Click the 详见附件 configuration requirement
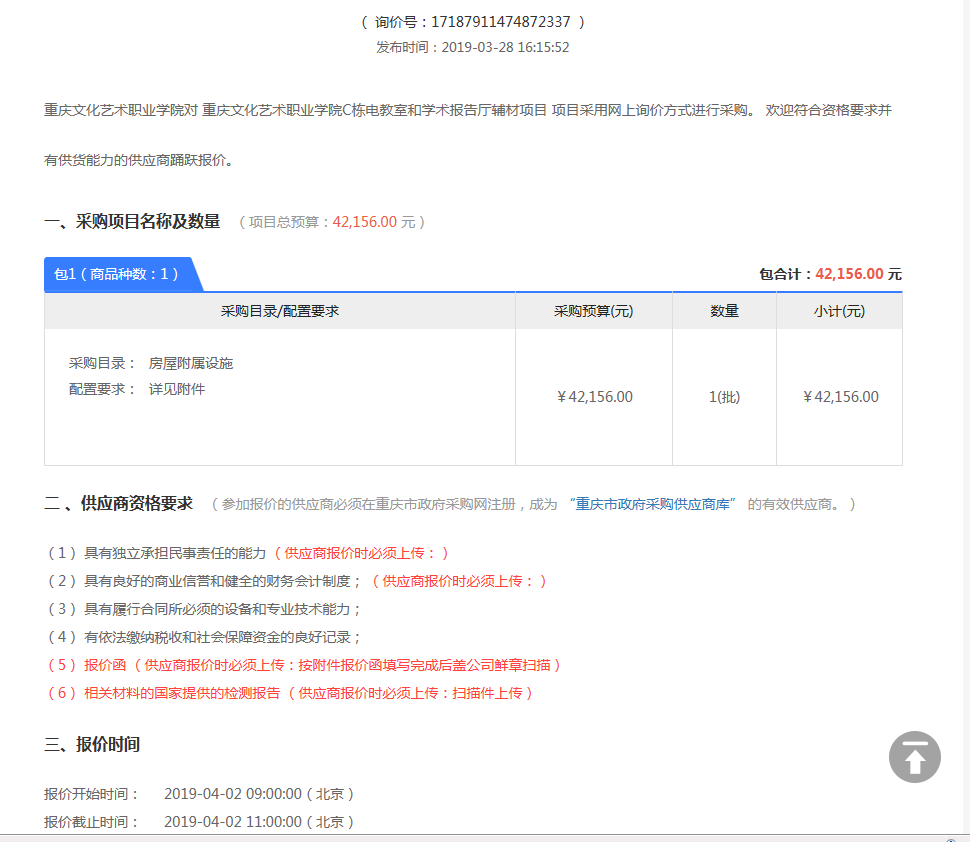The image size is (970, 842). tap(177, 389)
